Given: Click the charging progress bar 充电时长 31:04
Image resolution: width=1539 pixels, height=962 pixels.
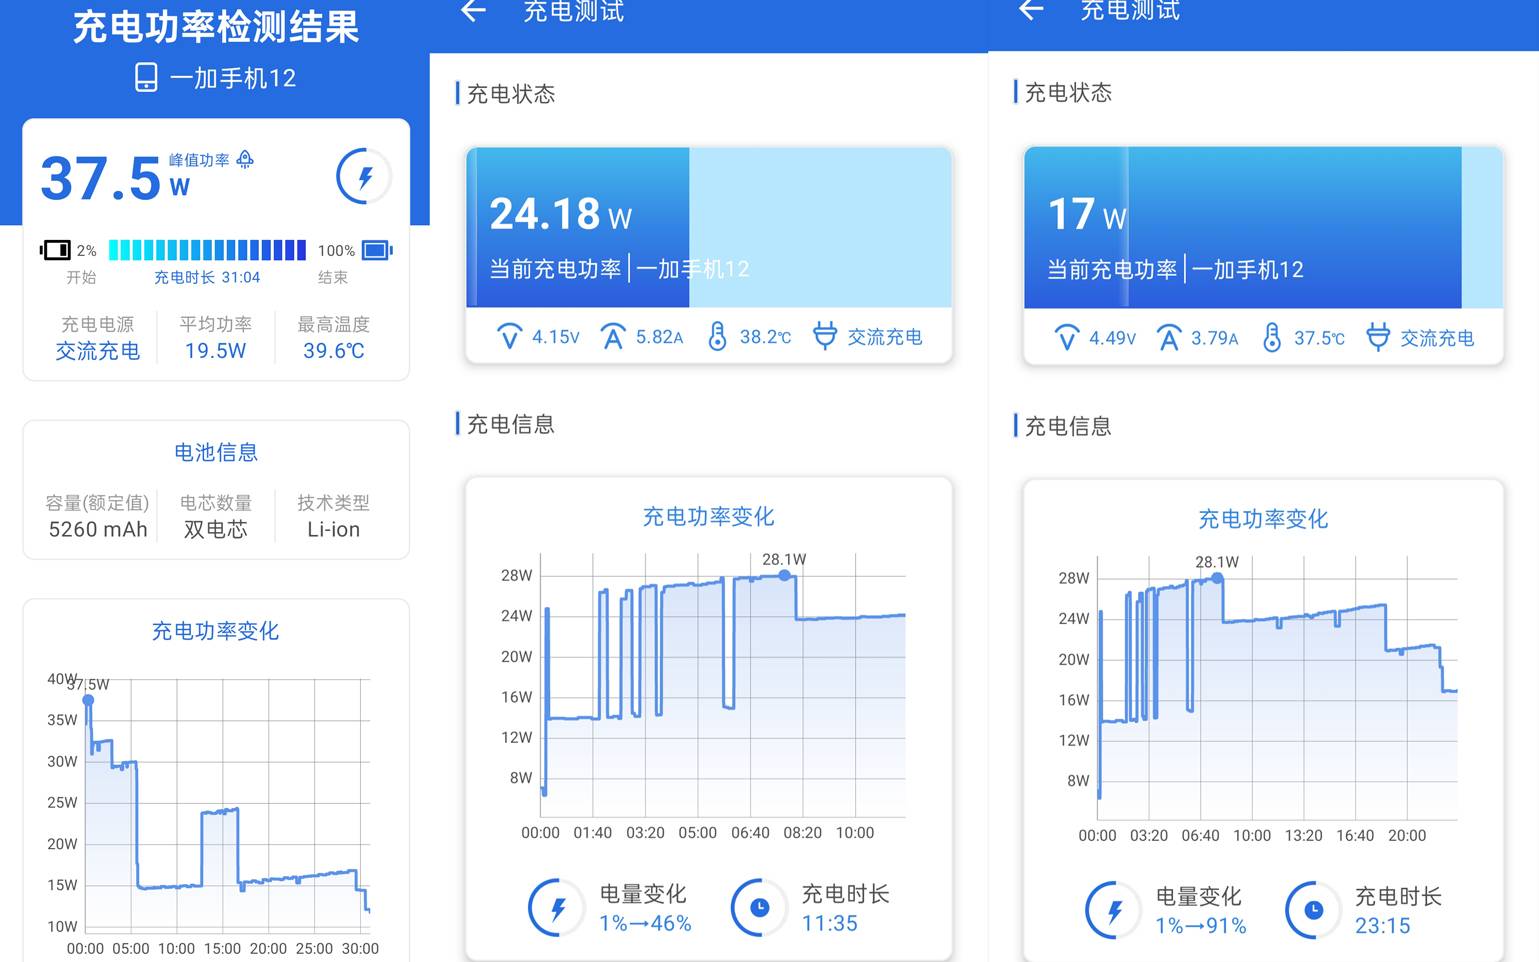Looking at the screenshot, I should click(x=207, y=250).
